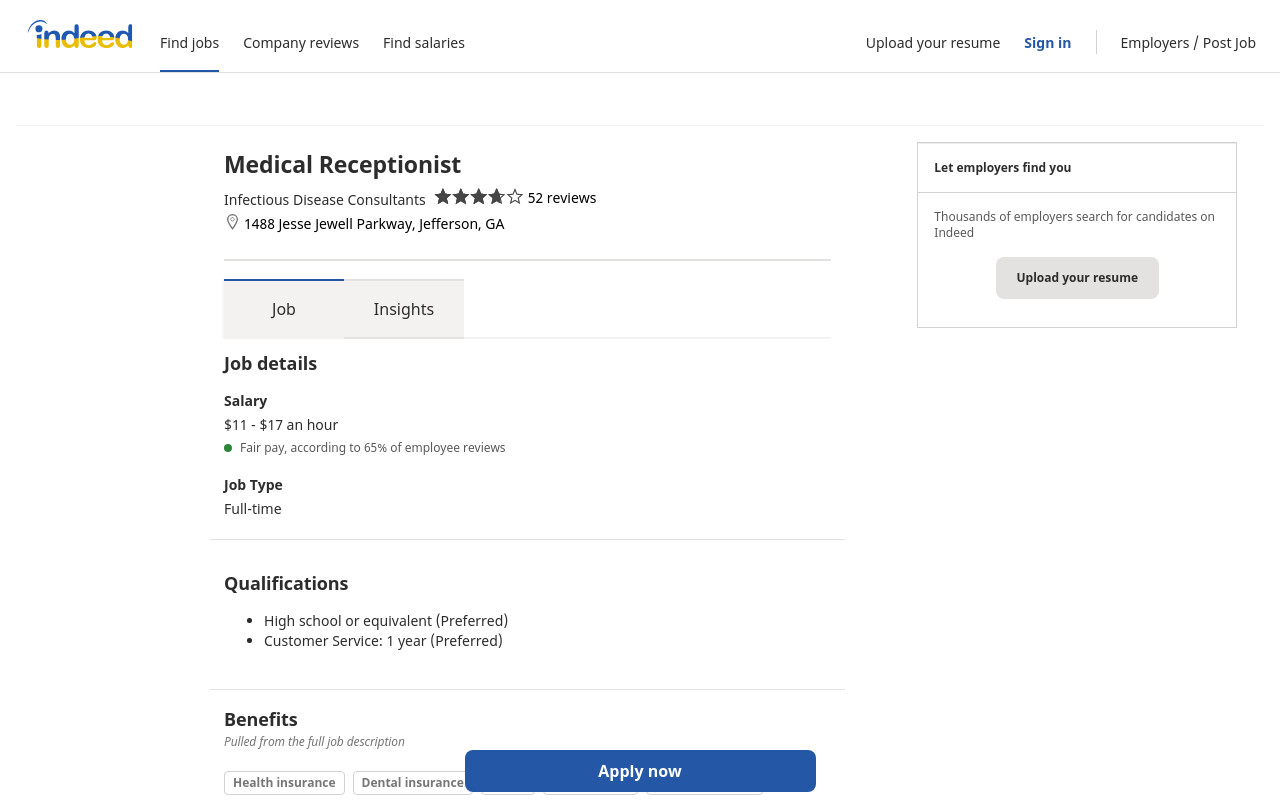Select the Job tab
1280x800 pixels.
284,309
